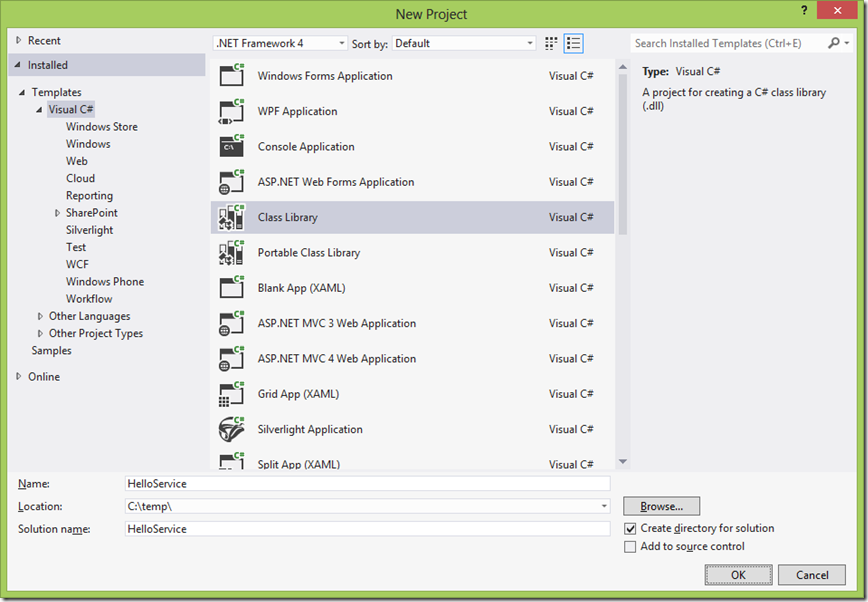Click the search magnifier icon
The width and height of the screenshot is (868, 602).
[834, 43]
